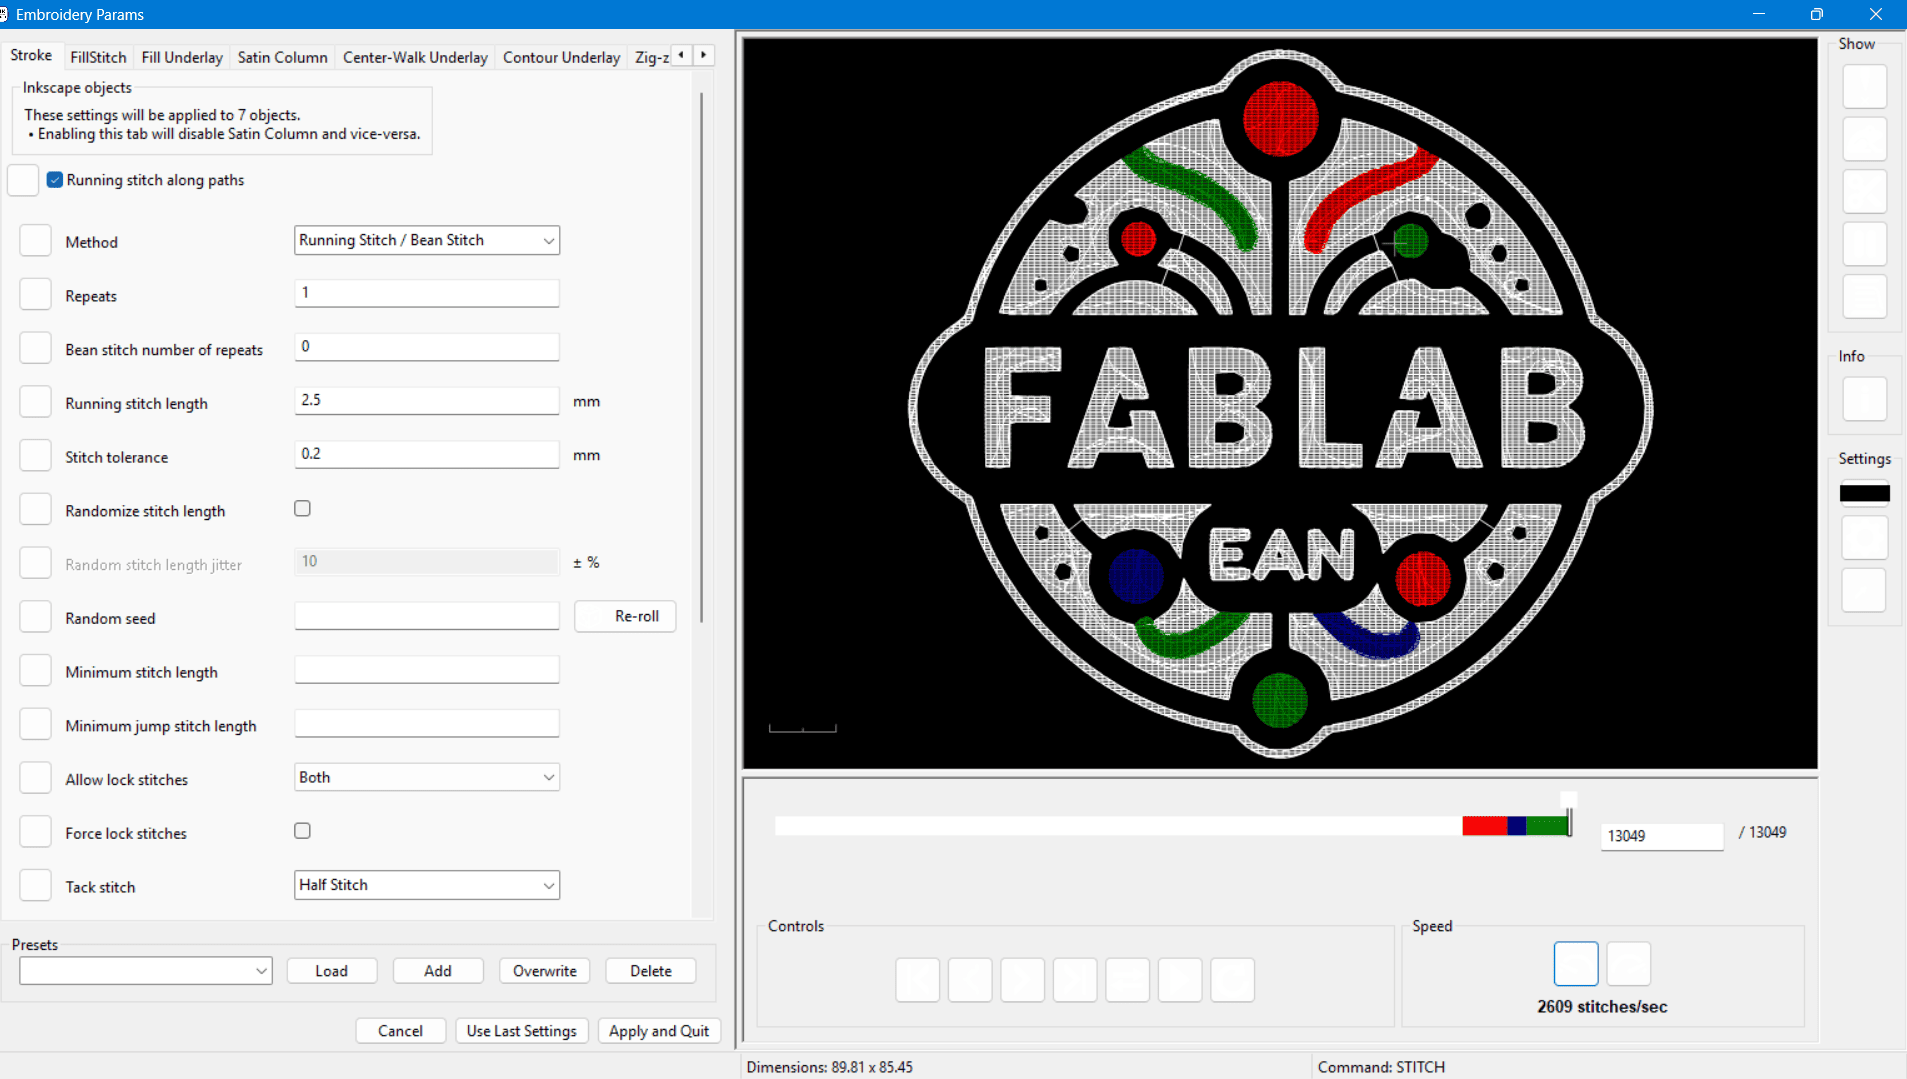
Task: Focus the Running stitch length field
Action: (x=427, y=400)
